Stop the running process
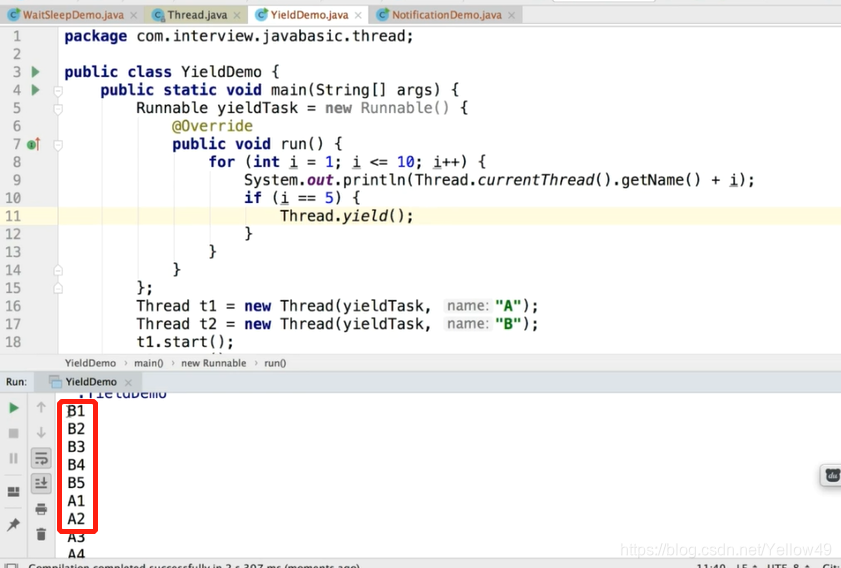841x568 pixels. 14,433
